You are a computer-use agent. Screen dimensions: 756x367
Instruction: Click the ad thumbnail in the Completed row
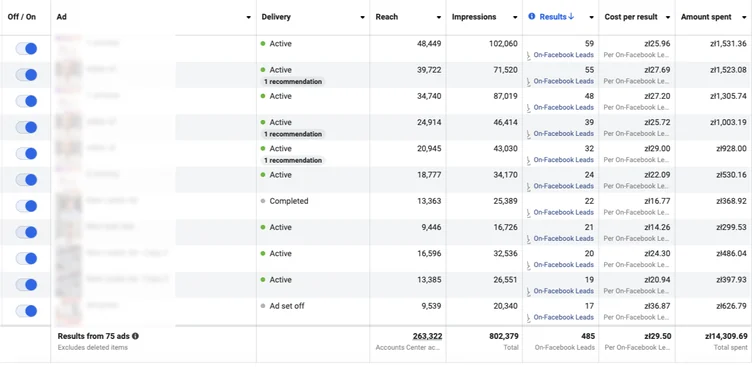coord(68,205)
